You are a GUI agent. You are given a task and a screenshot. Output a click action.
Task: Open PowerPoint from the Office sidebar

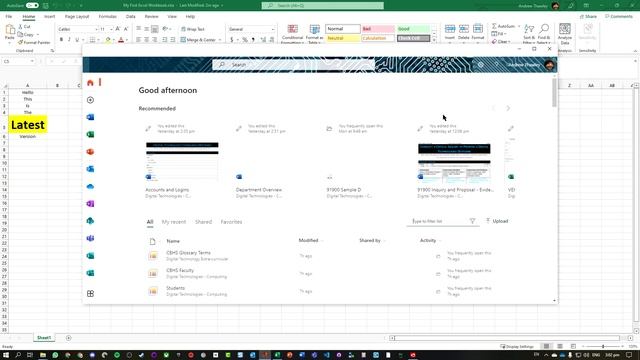point(90,152)
